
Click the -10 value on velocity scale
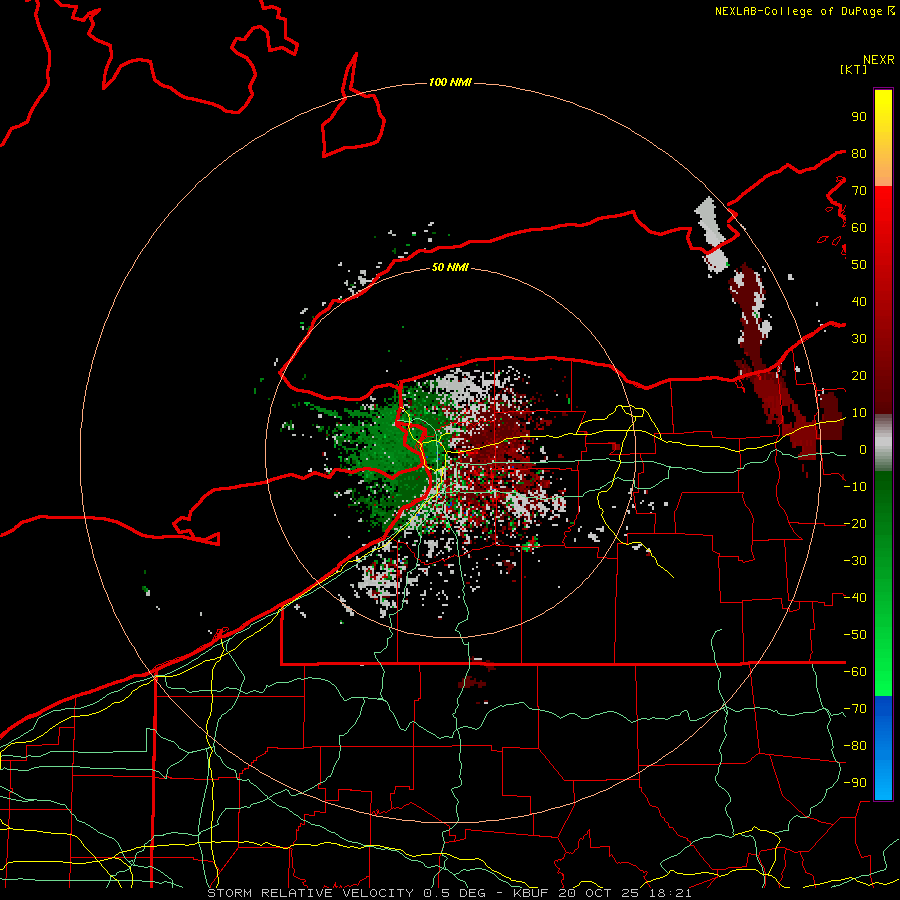pos(855,487)
